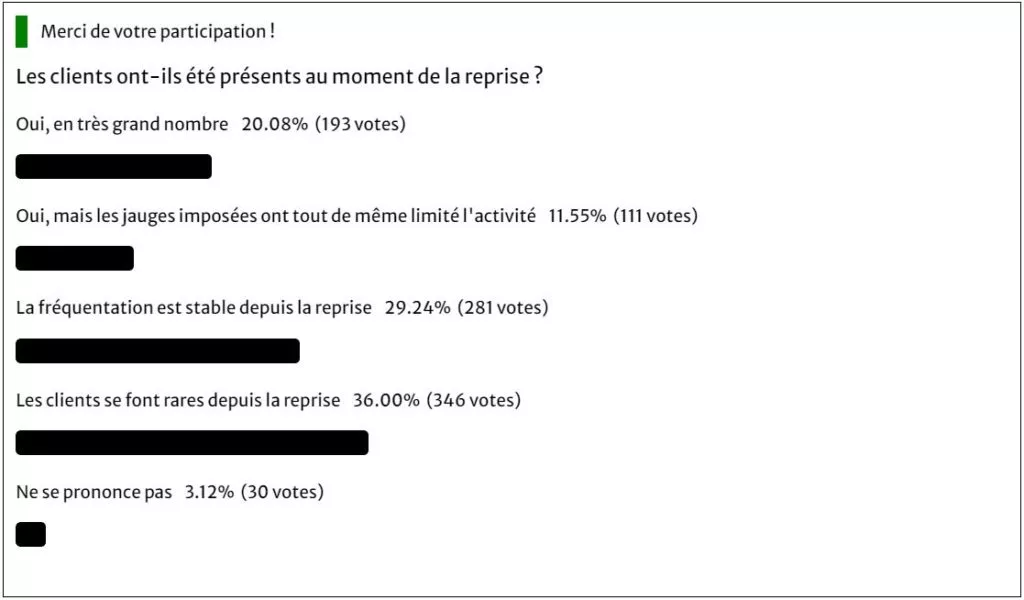This screenshot has height=600, width=1024.
Task: Click the '(30 votes)' count
Action: [x=282, y=492]
